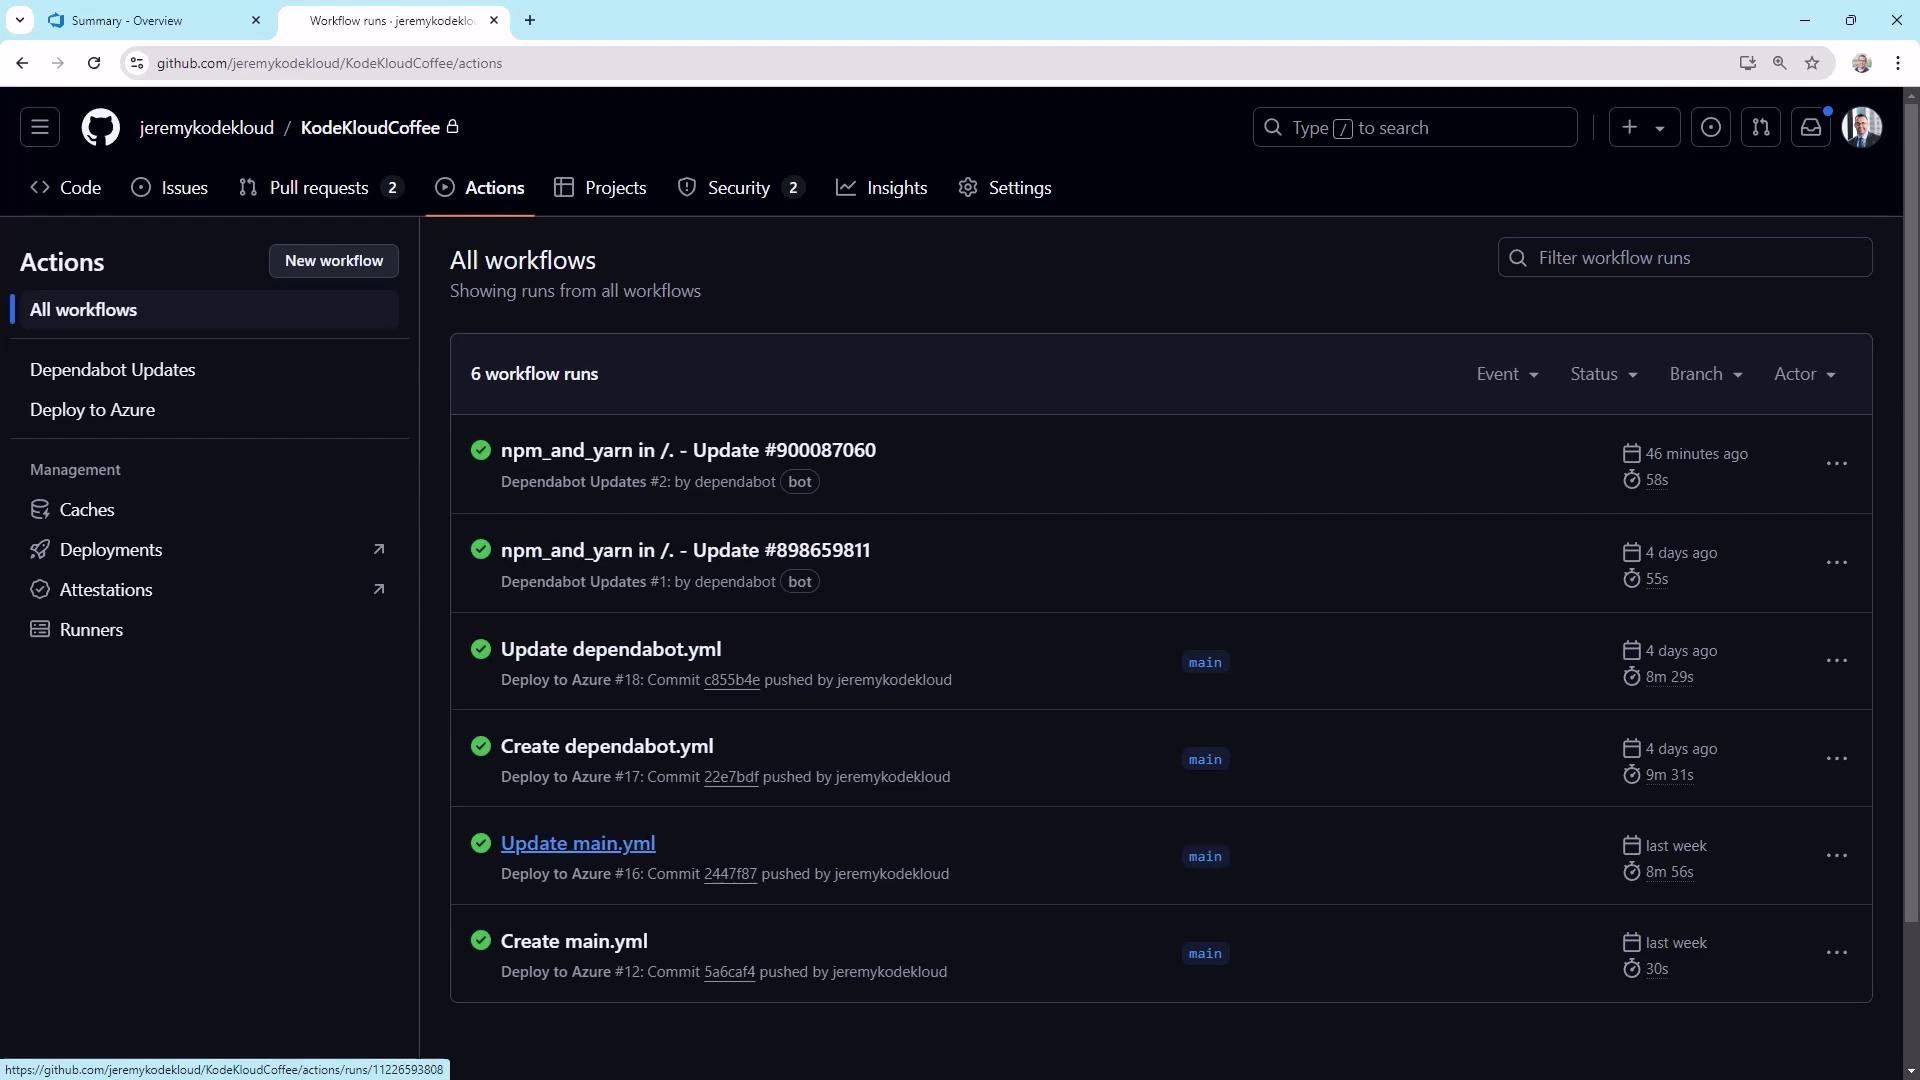Open the Update main.yml workflow run

[x=578, y=843]
